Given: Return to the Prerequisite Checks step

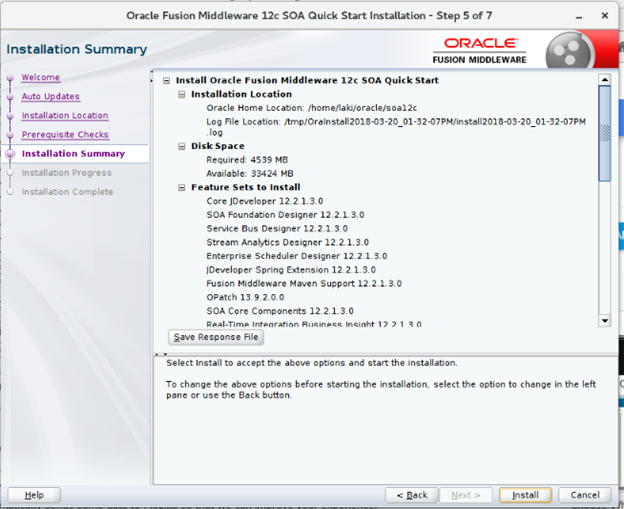Looking at the screenshot, I should [x=65, y=135].
